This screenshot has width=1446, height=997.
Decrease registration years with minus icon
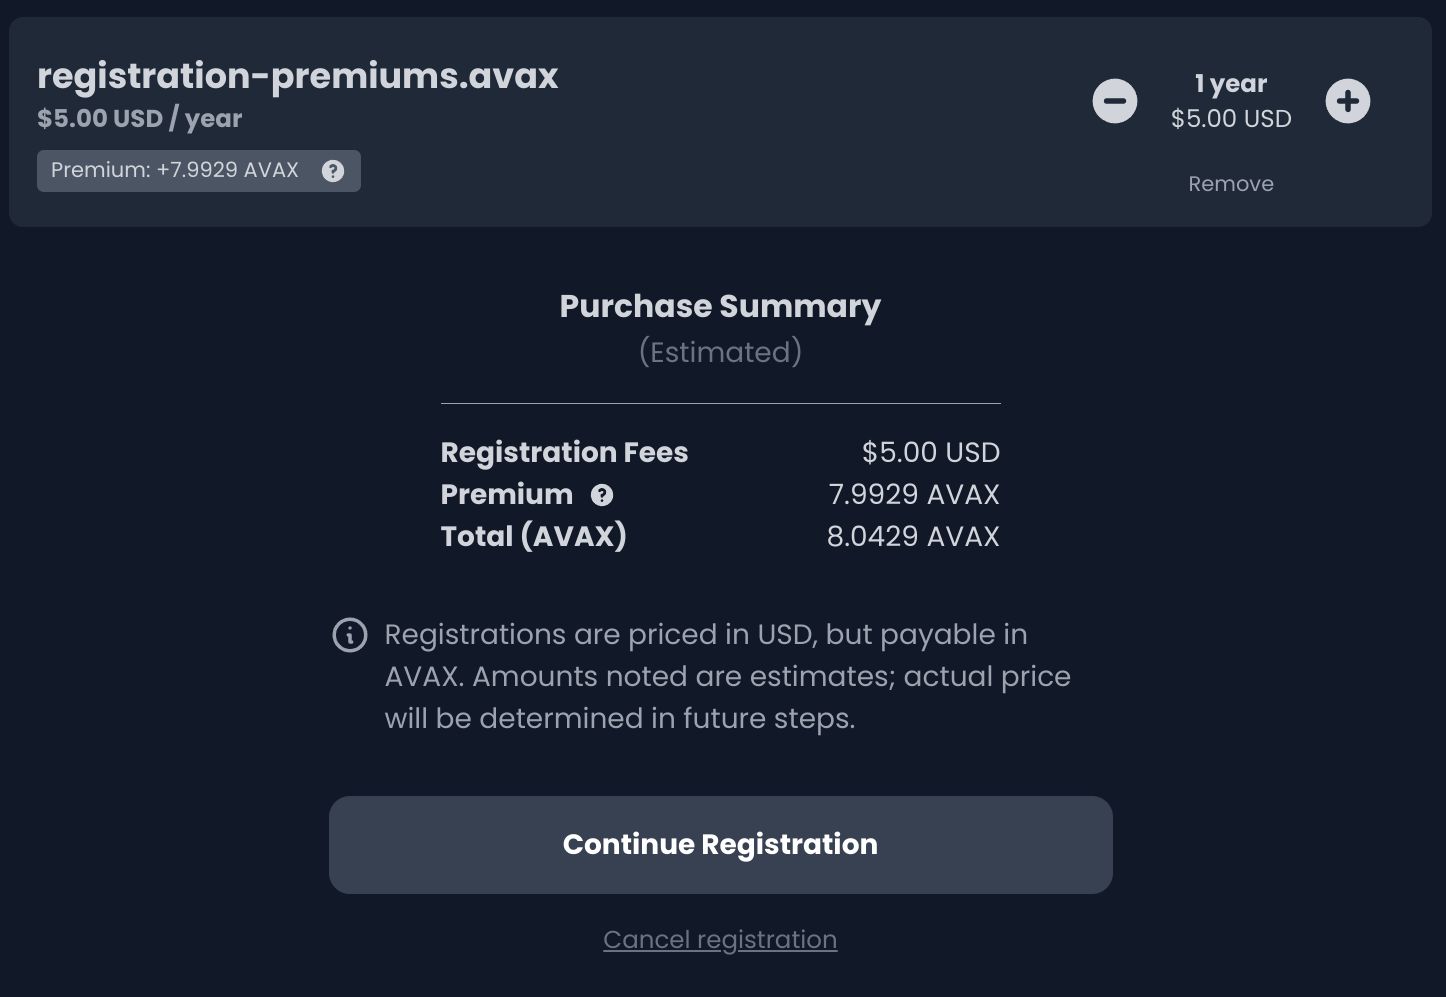(1114, 101)
